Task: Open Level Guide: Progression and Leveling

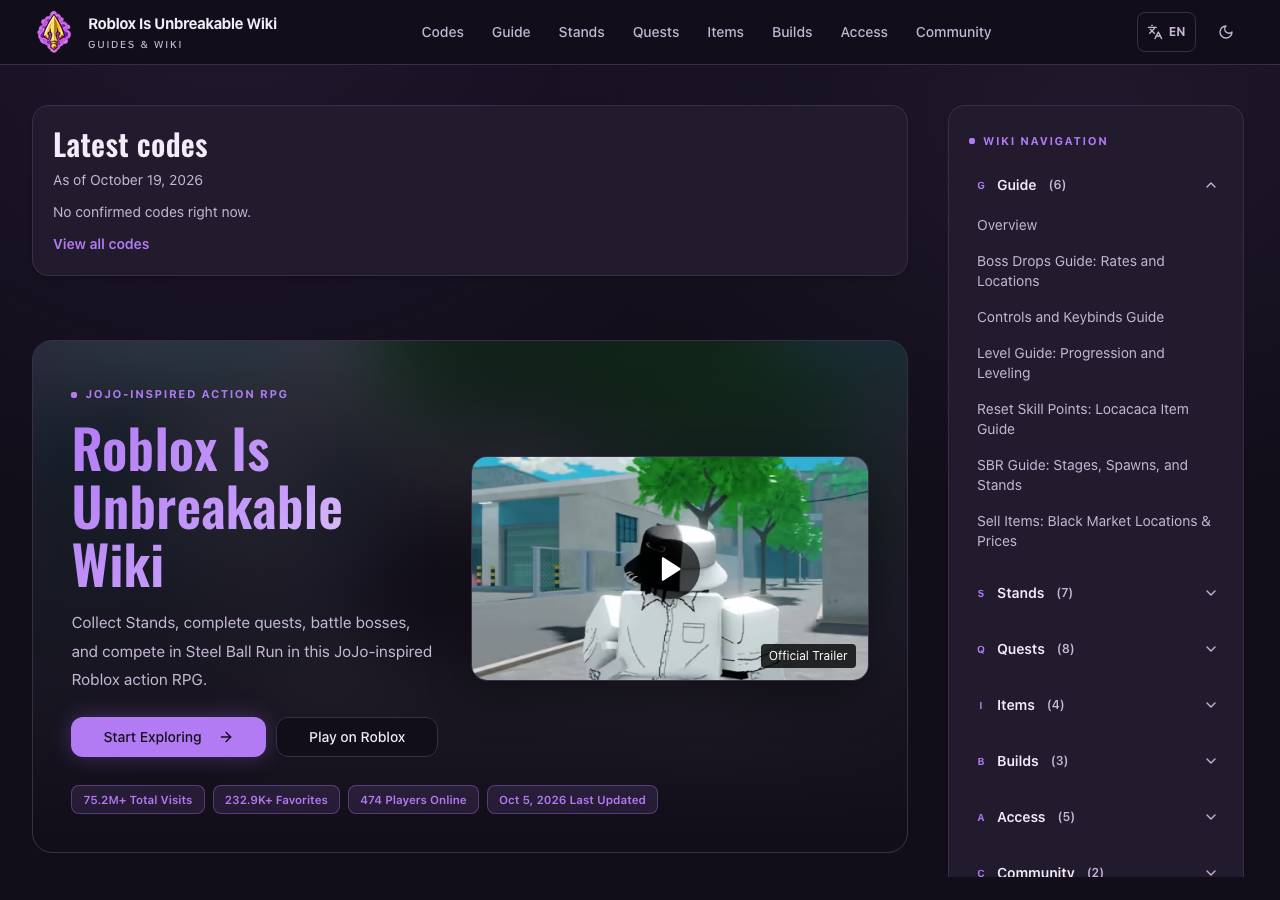Action: tap(1071, 363)
